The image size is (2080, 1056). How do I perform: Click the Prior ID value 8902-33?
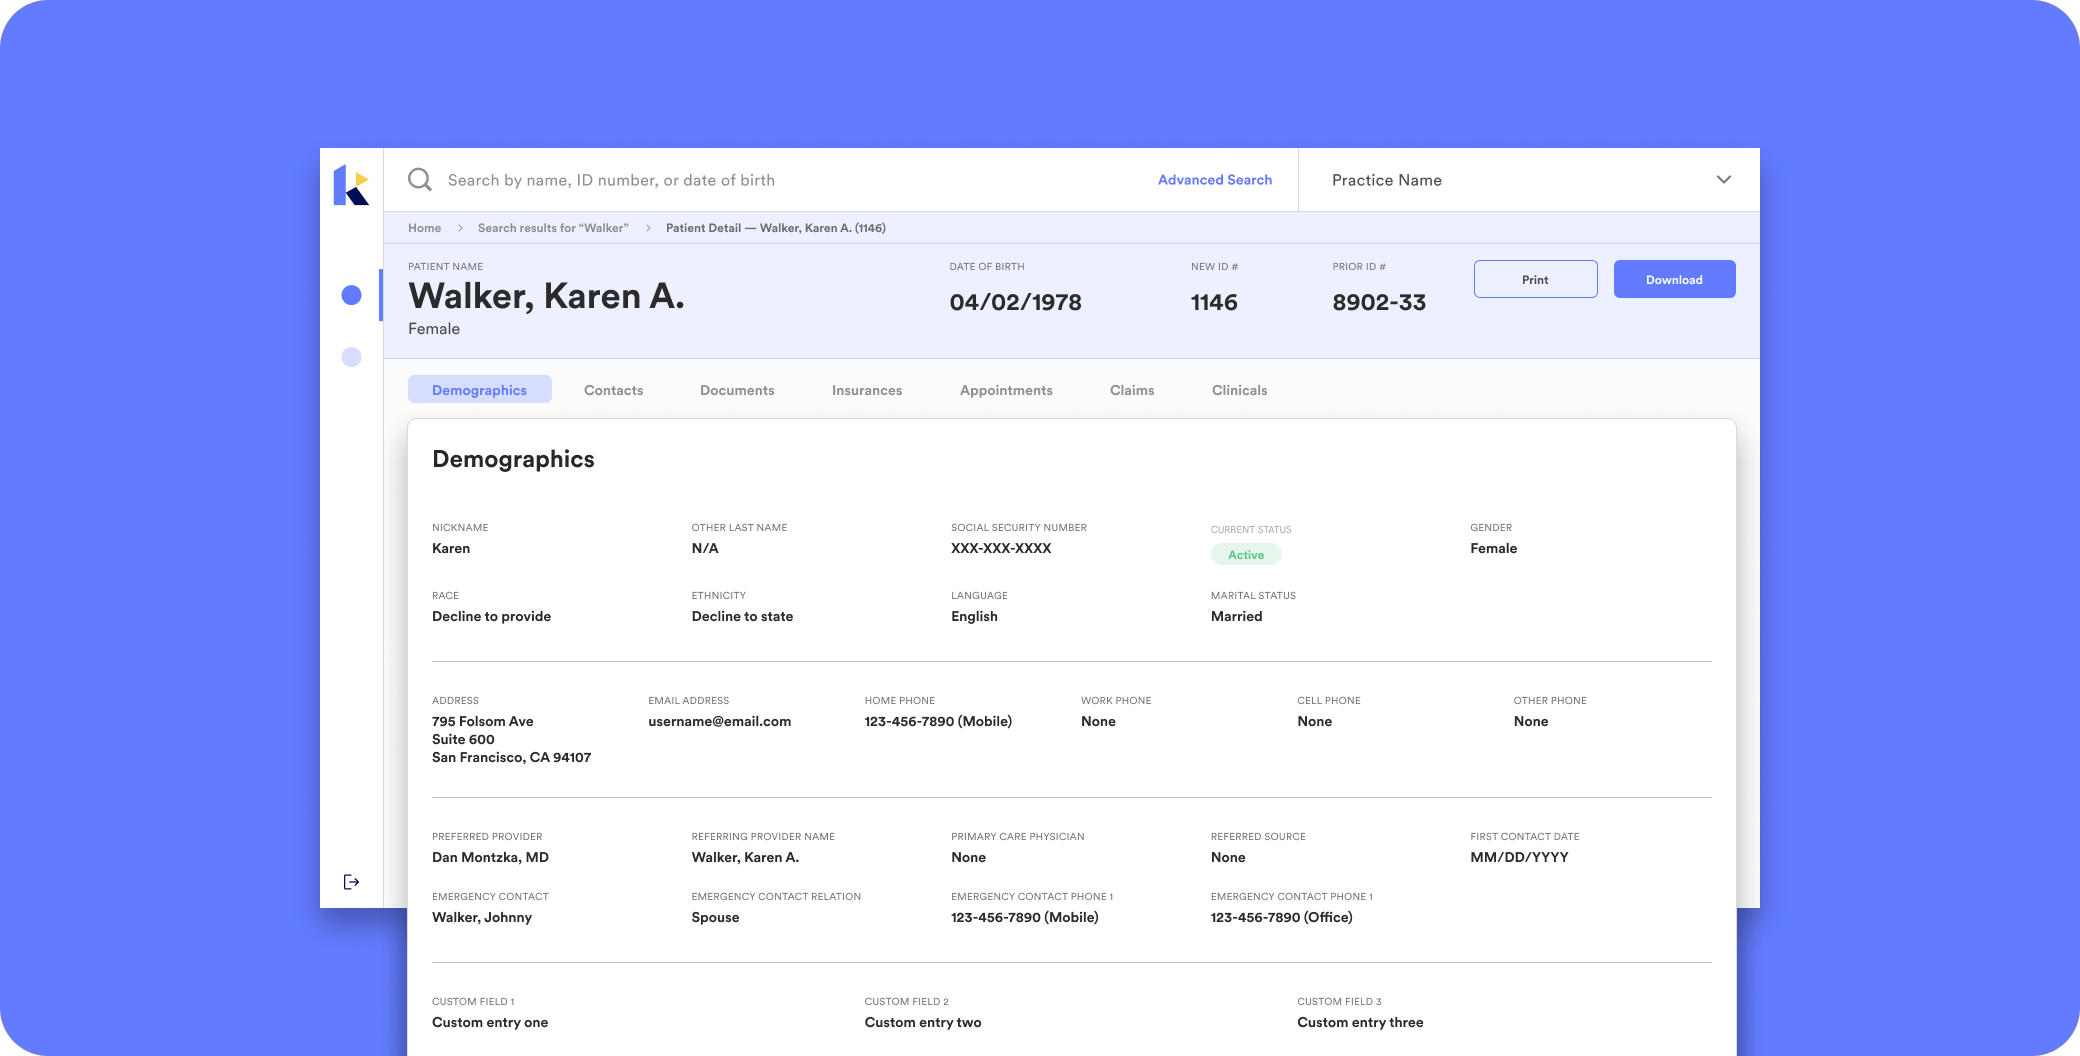(1379, 303)
